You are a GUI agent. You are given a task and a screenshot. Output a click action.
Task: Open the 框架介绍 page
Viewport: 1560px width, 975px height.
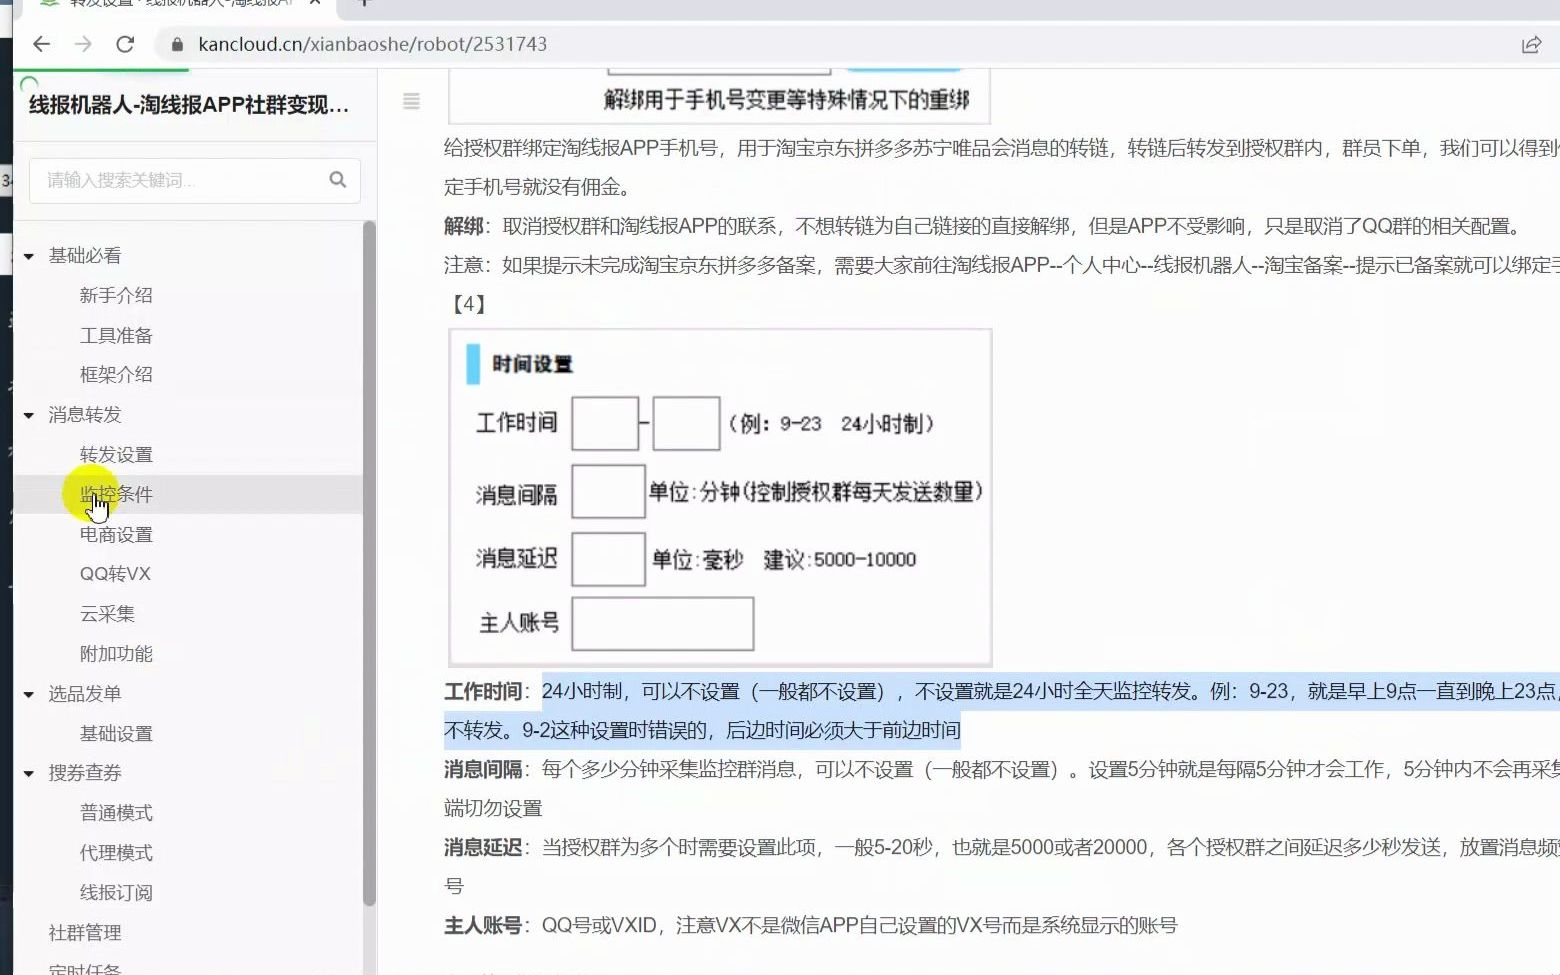(116, 374)
